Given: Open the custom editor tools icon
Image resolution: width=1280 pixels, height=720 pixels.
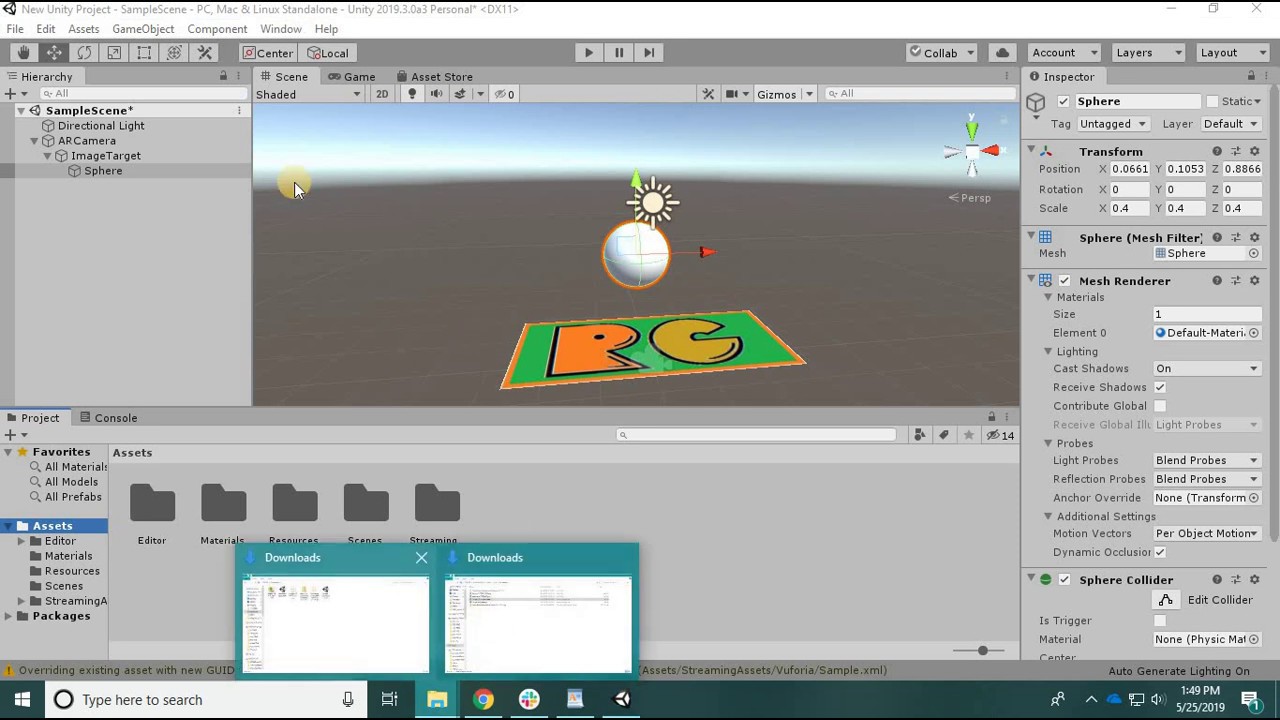Looking at the screenshot, I should point(205,53).
